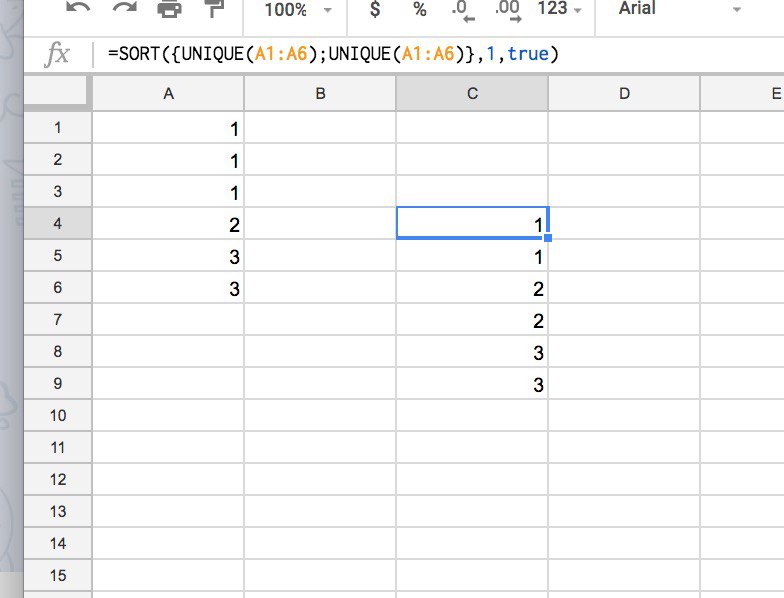The width and height of the screenshot is (784, 598).
Task: Open the 123 more formats dropdown
Action: click(560, 8)
